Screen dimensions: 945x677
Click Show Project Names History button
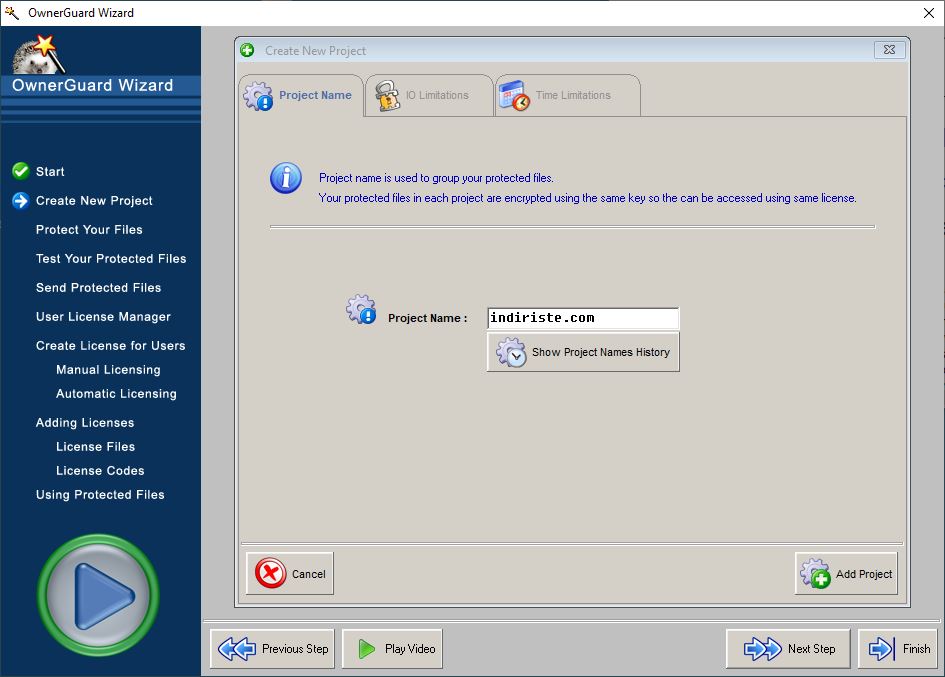583,352
